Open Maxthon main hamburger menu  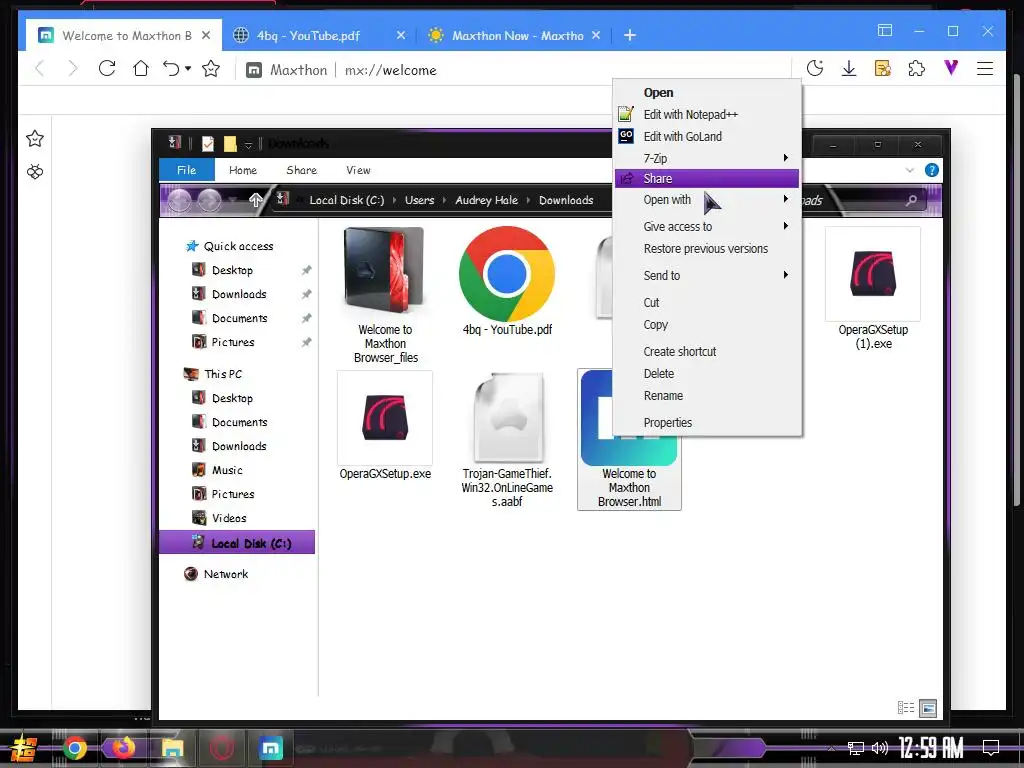point(985,69)
